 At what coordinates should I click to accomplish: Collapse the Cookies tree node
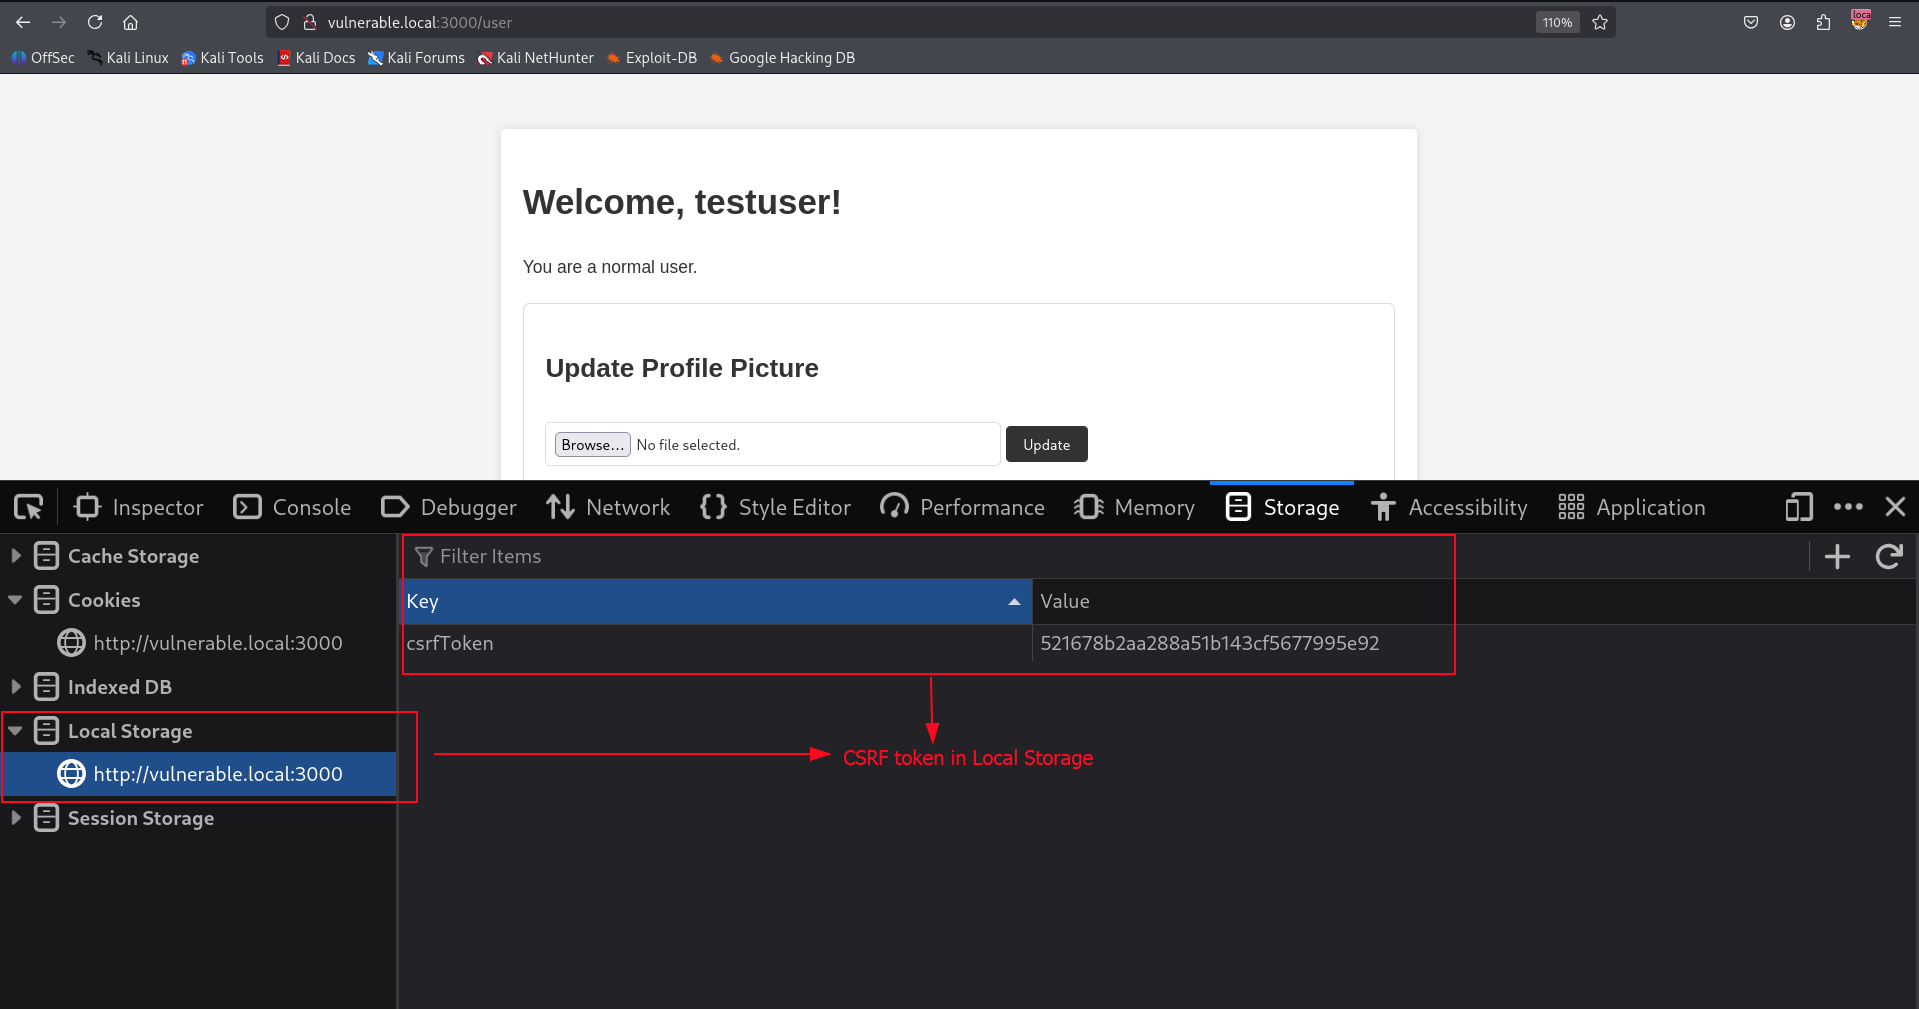pos(16,600)
